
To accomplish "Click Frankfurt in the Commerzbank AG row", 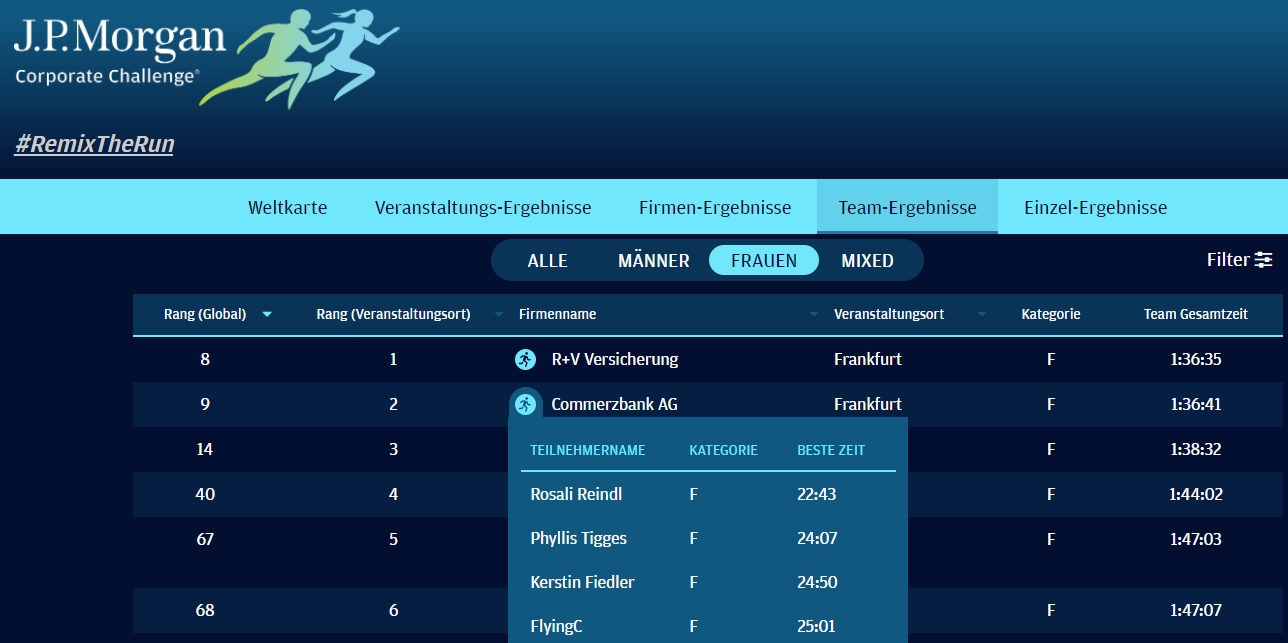I will coord(868,404).
